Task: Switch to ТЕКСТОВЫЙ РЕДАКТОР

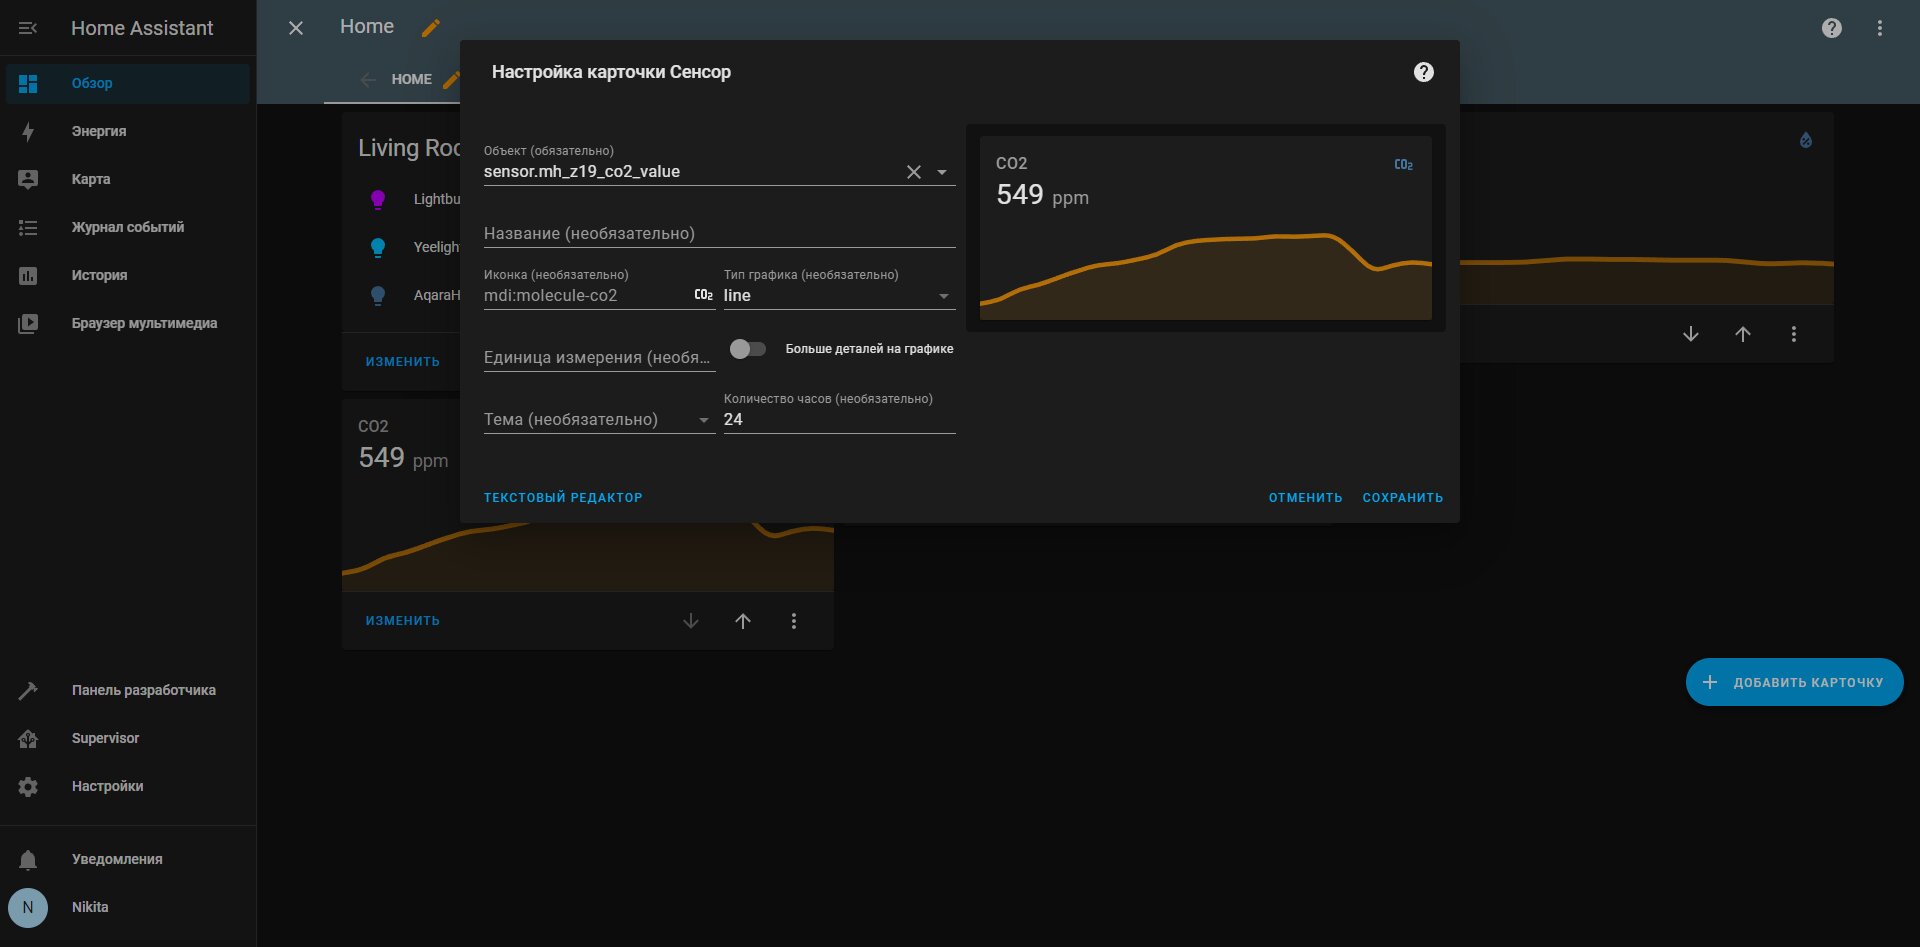Action: coord(563,497)
